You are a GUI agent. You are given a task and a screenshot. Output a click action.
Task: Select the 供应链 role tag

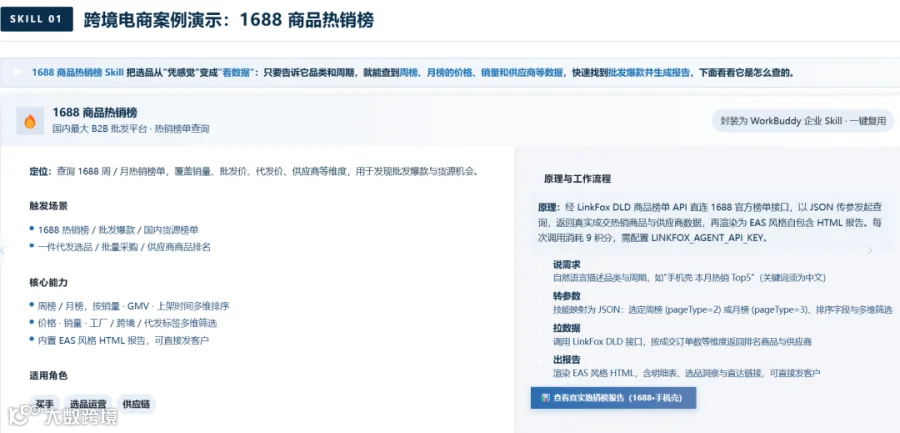point(136,404)
